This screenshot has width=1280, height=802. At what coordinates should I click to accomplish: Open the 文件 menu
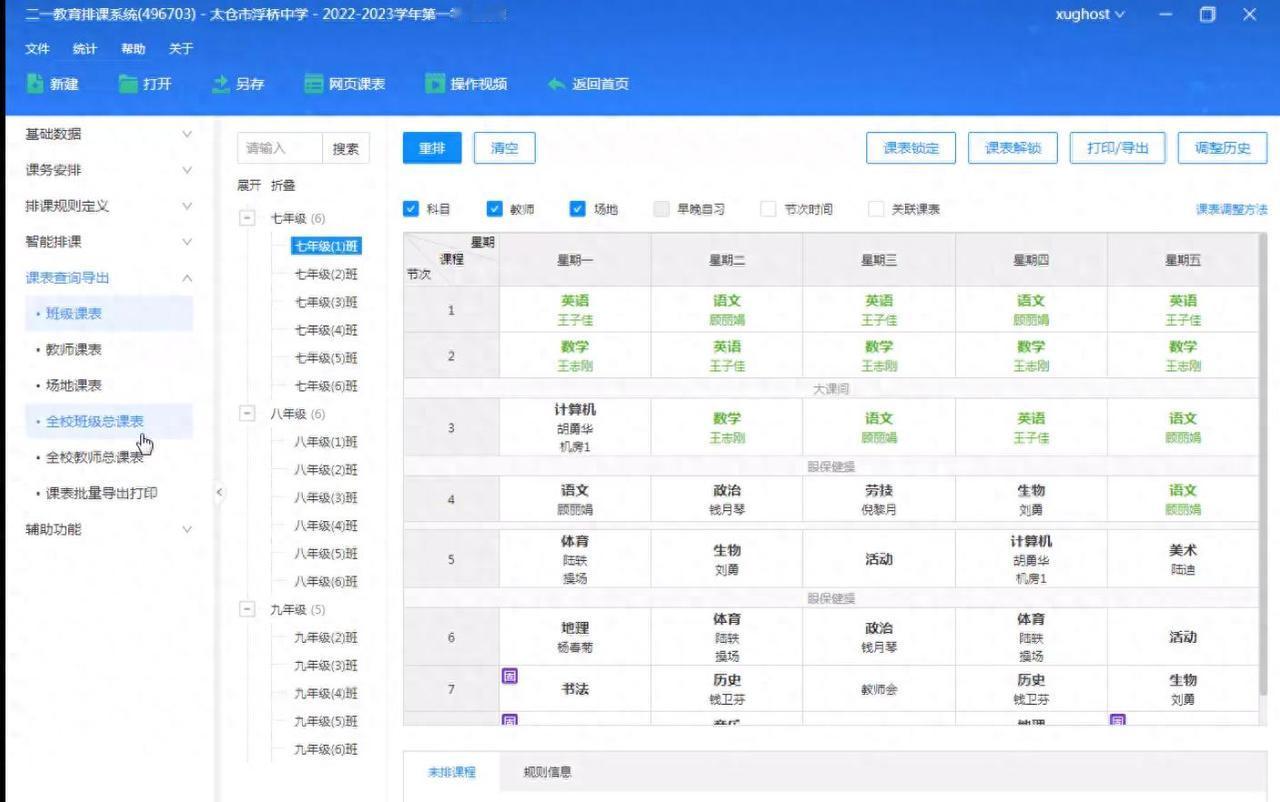tap(37, 49)
